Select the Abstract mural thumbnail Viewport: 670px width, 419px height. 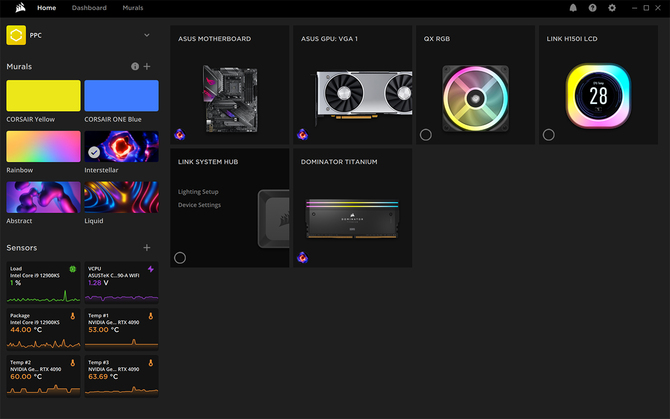(x=43, y=197)
